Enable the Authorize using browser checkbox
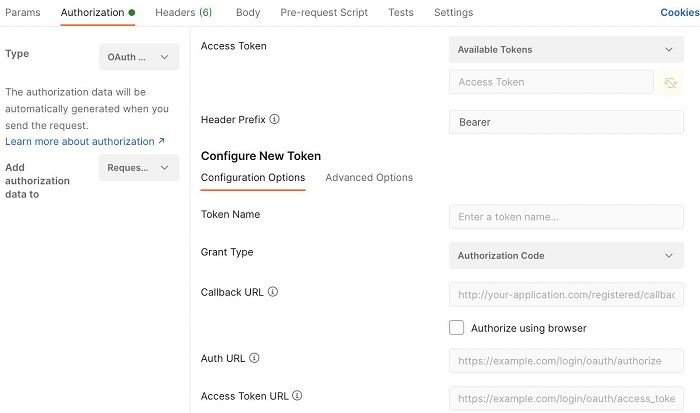Screen dimensions: 700x413 457,328
